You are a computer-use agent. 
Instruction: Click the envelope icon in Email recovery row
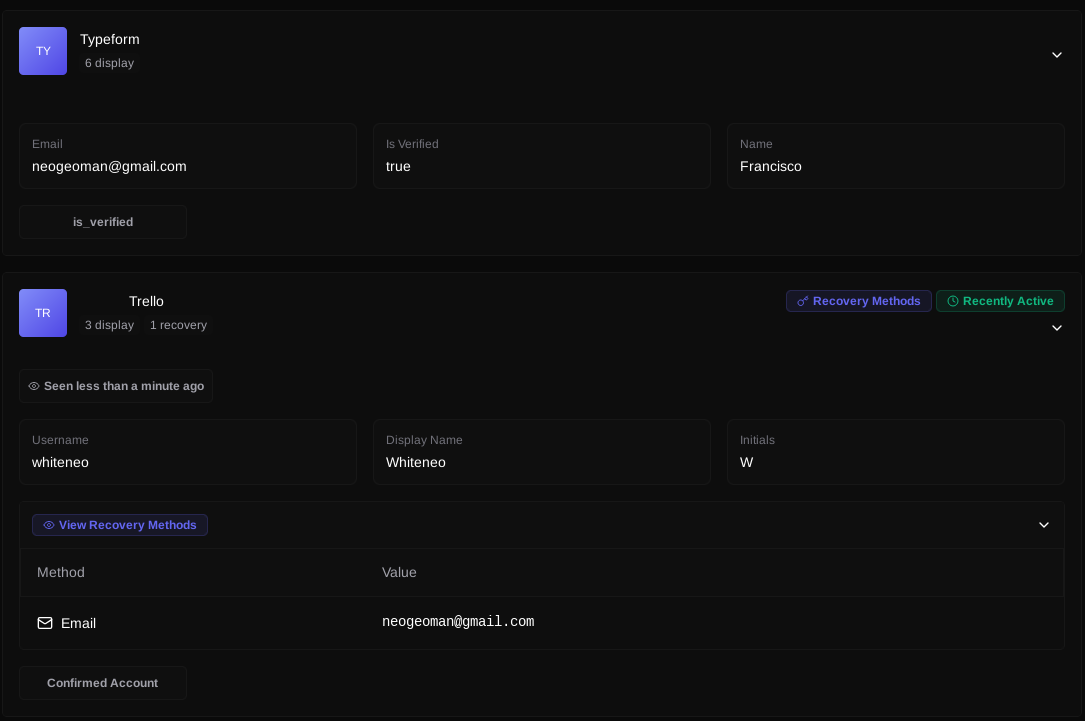(x=45, y=623)
